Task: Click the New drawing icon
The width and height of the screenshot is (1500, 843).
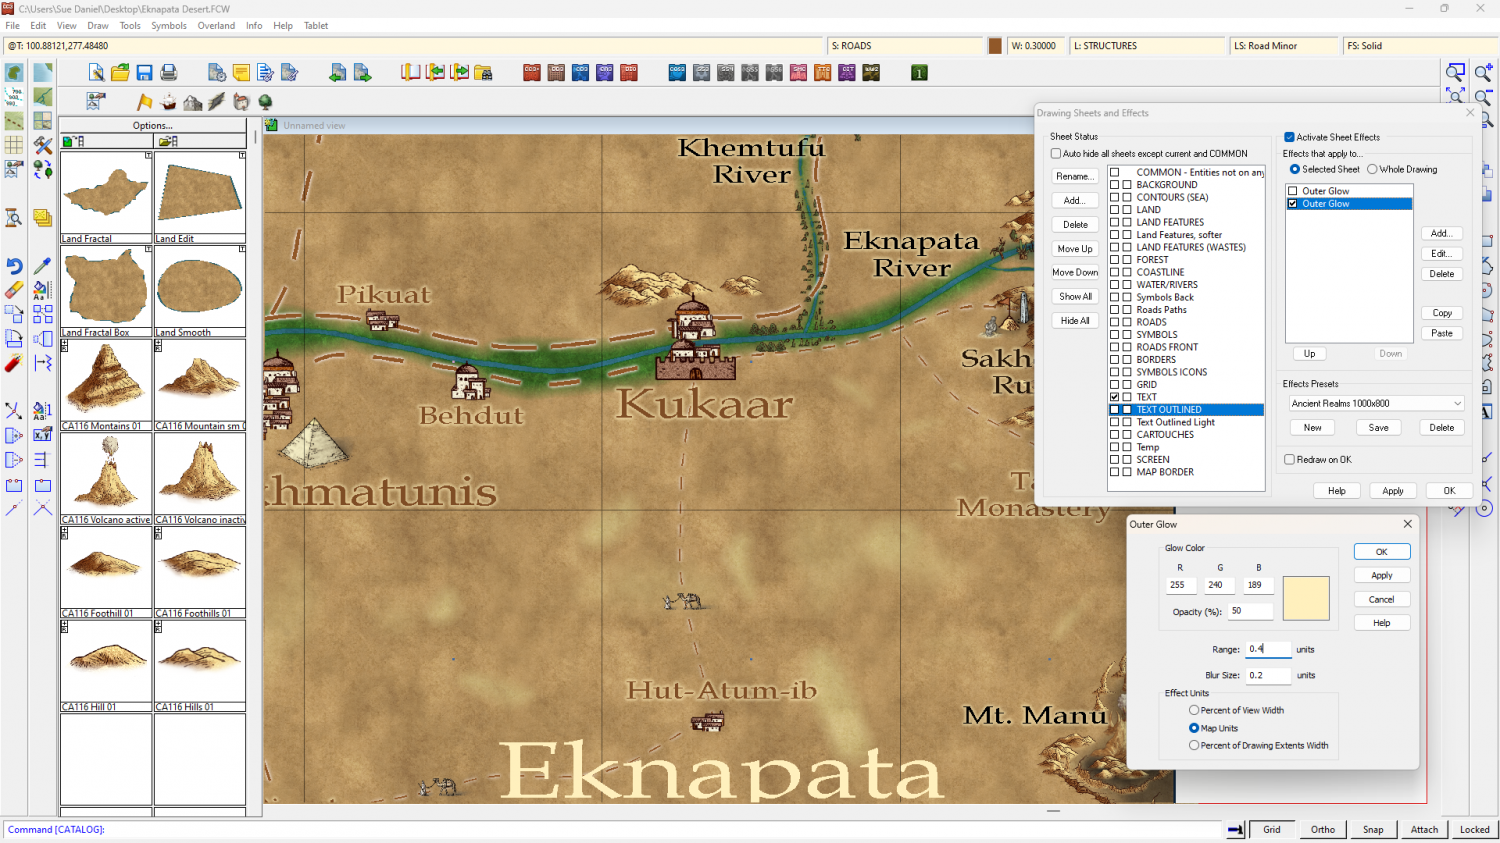Action: (96, 72)
